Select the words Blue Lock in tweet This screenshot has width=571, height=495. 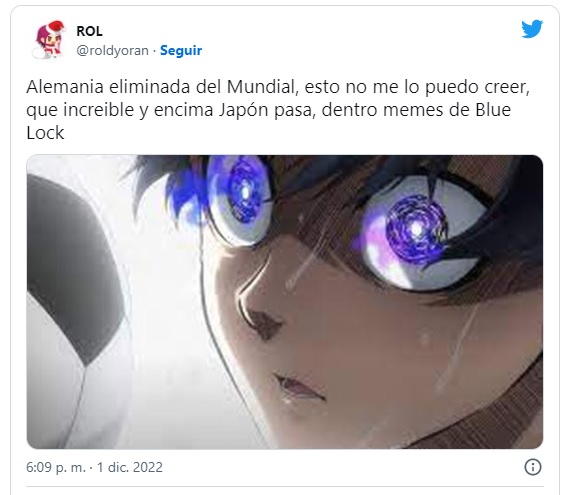269,121
